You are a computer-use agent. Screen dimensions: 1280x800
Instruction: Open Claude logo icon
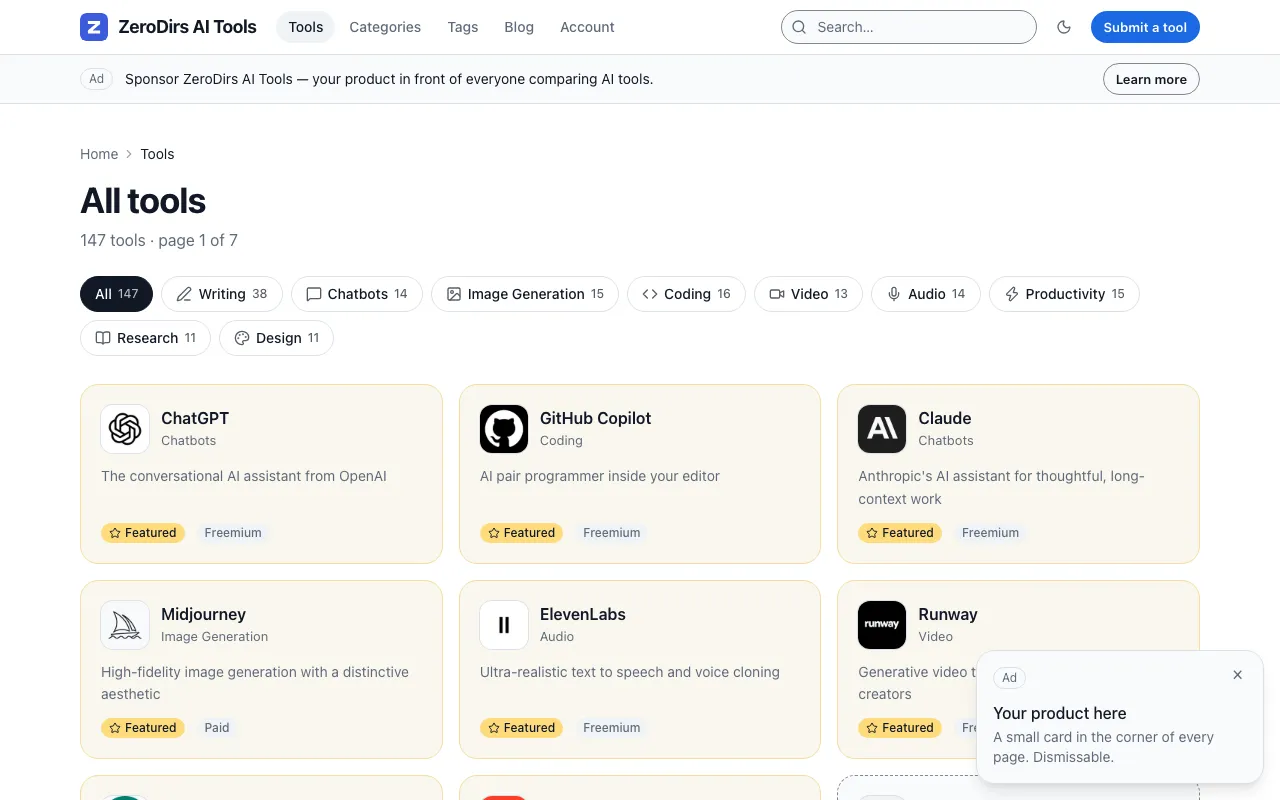pyautogui.click(x=882, y=429)
